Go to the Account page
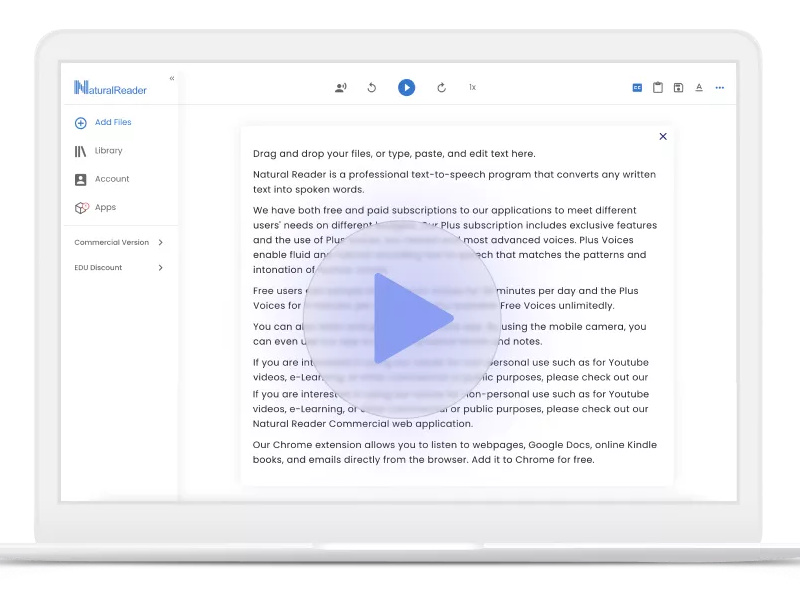Viewport: 800px width, 600px height. pos(112,179)
